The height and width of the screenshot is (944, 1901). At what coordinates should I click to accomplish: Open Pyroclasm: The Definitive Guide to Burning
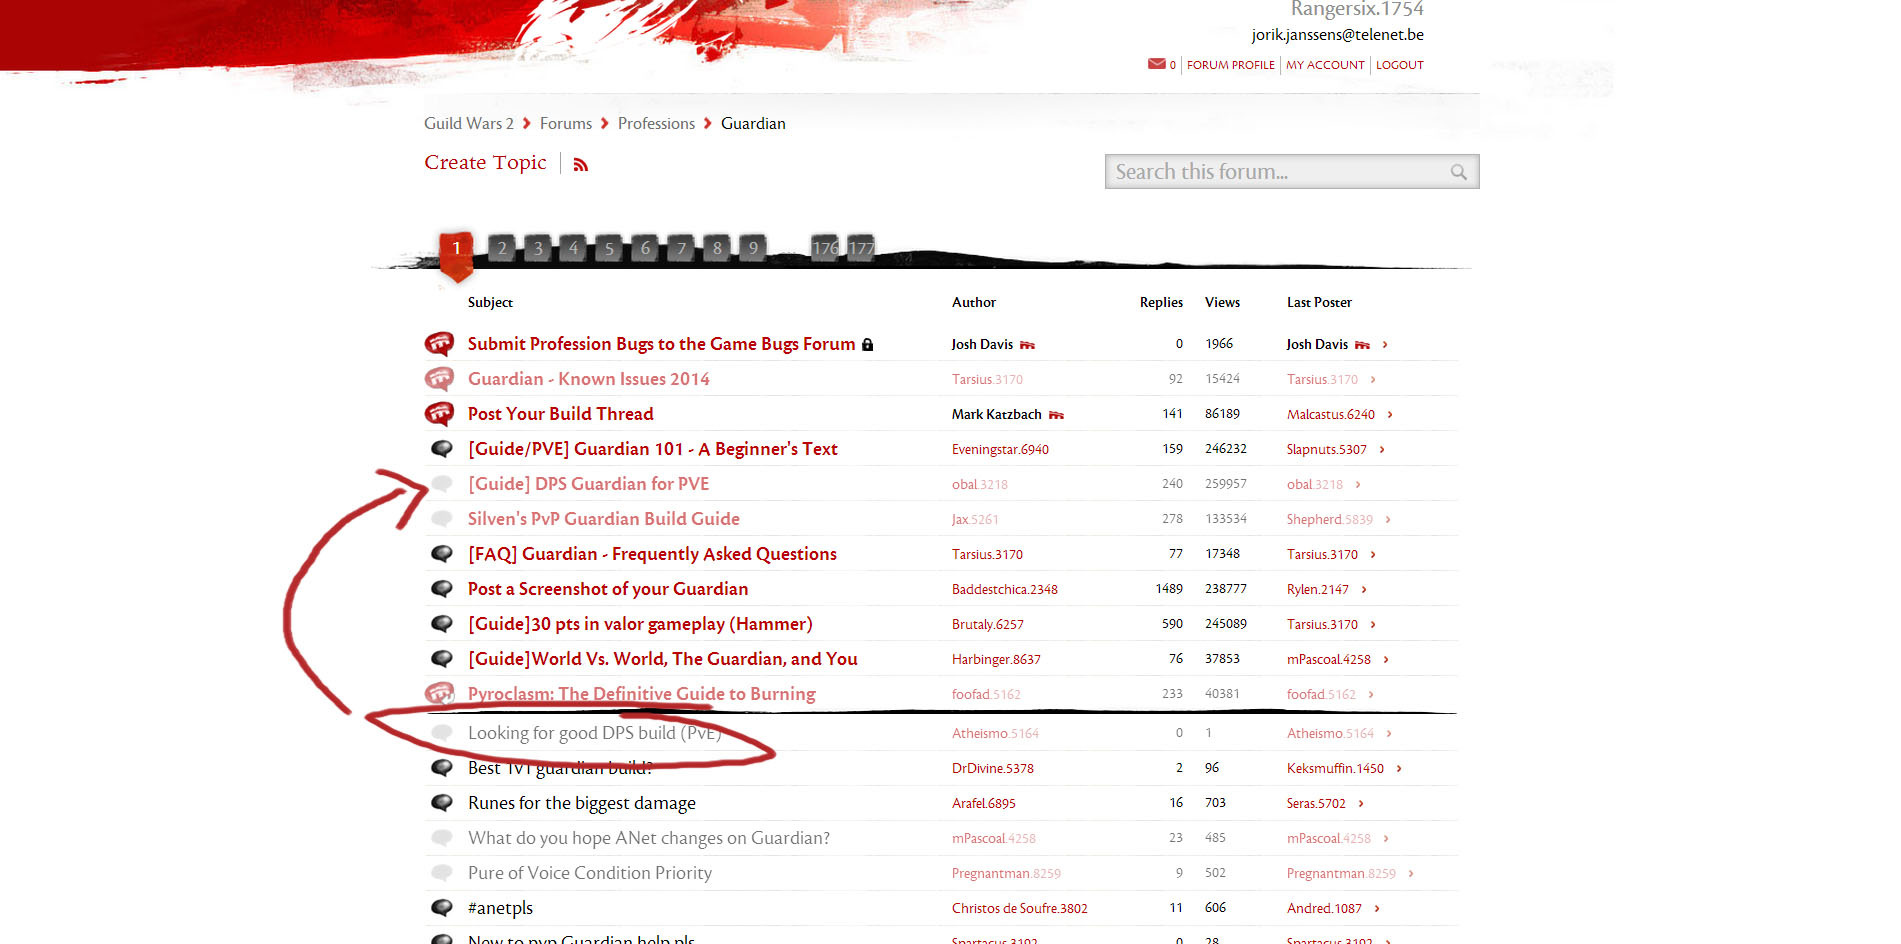[642, 694]
